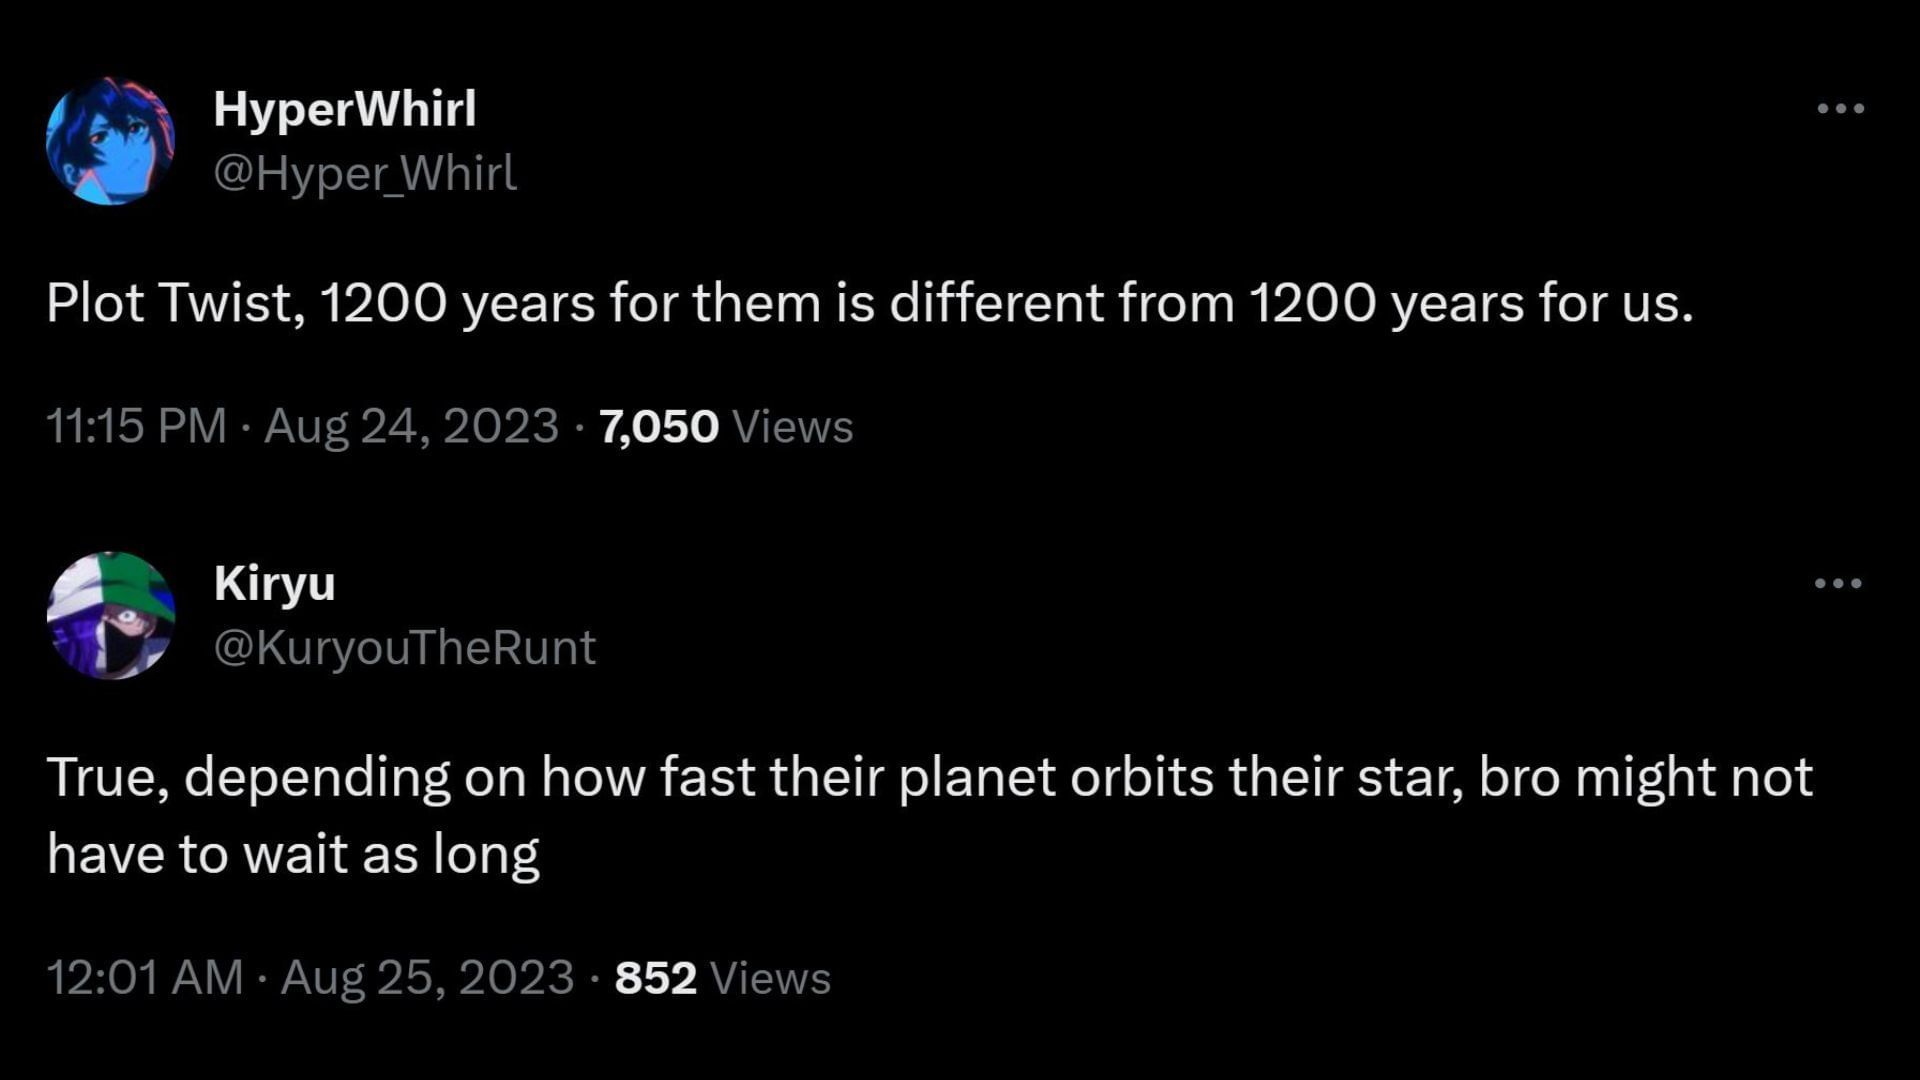1920x1080 pixels.
Task: Click the @KuryouTheRunt handle
Action: (404, 648)
